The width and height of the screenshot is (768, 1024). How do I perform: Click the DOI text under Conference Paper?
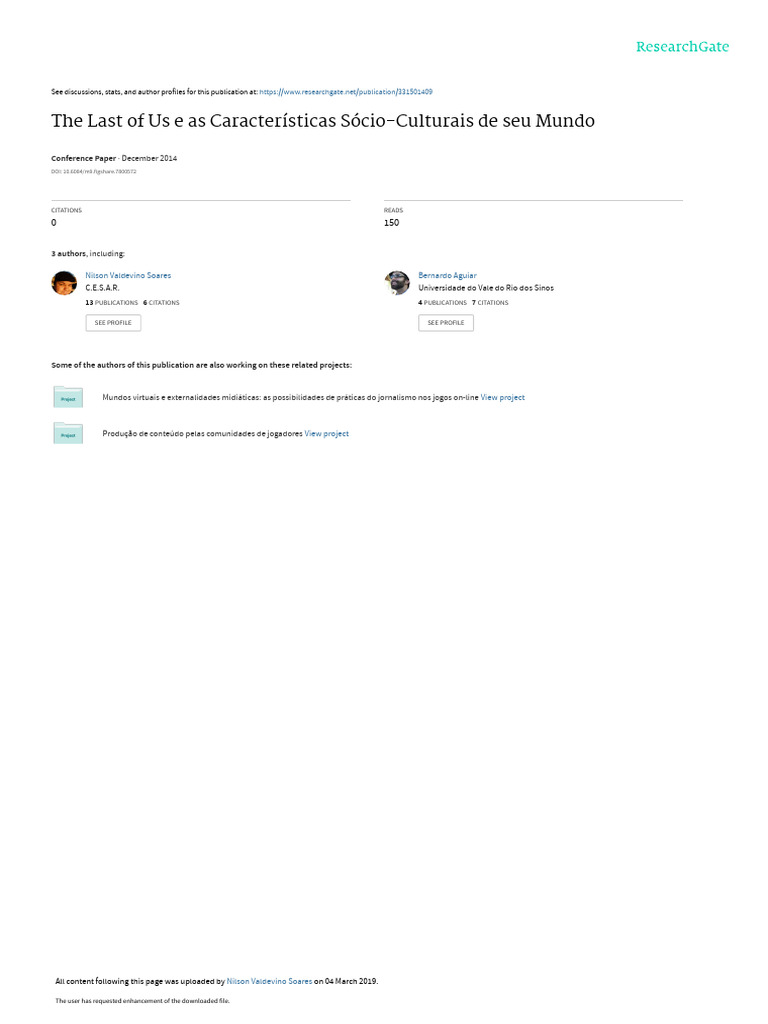(x=93, y=172)
